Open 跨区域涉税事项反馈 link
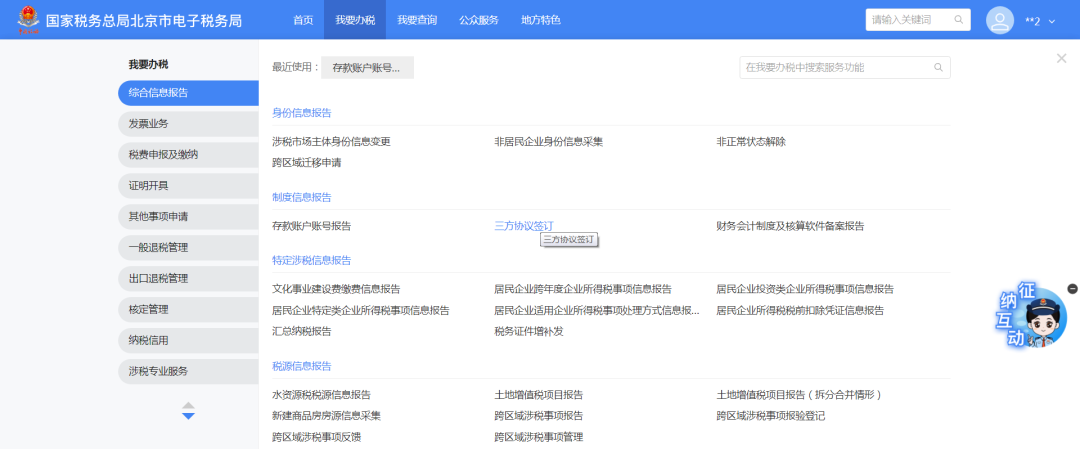The height and width of the screenshot is (449, 1080). [x=317, y=437]
